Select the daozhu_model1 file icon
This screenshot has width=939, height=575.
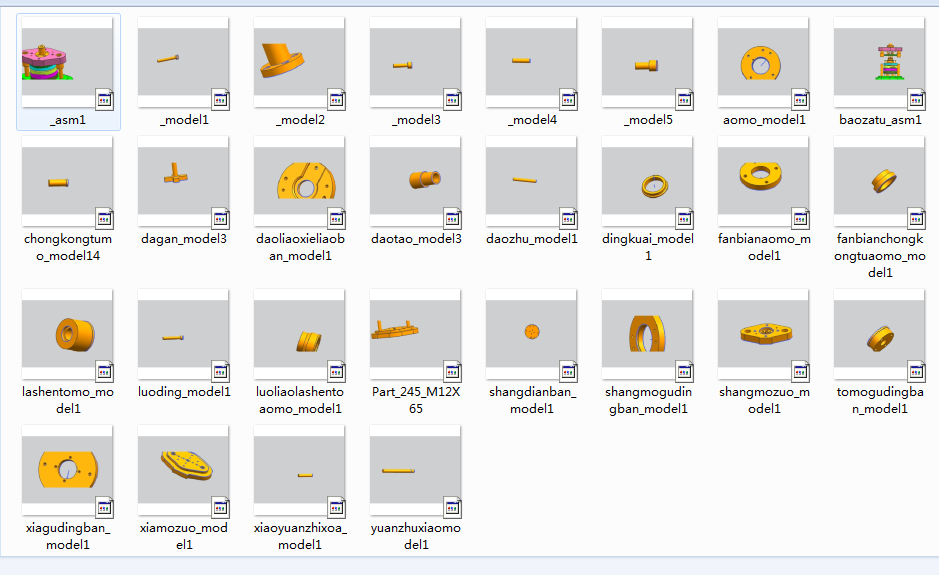(x=532, y=181)
